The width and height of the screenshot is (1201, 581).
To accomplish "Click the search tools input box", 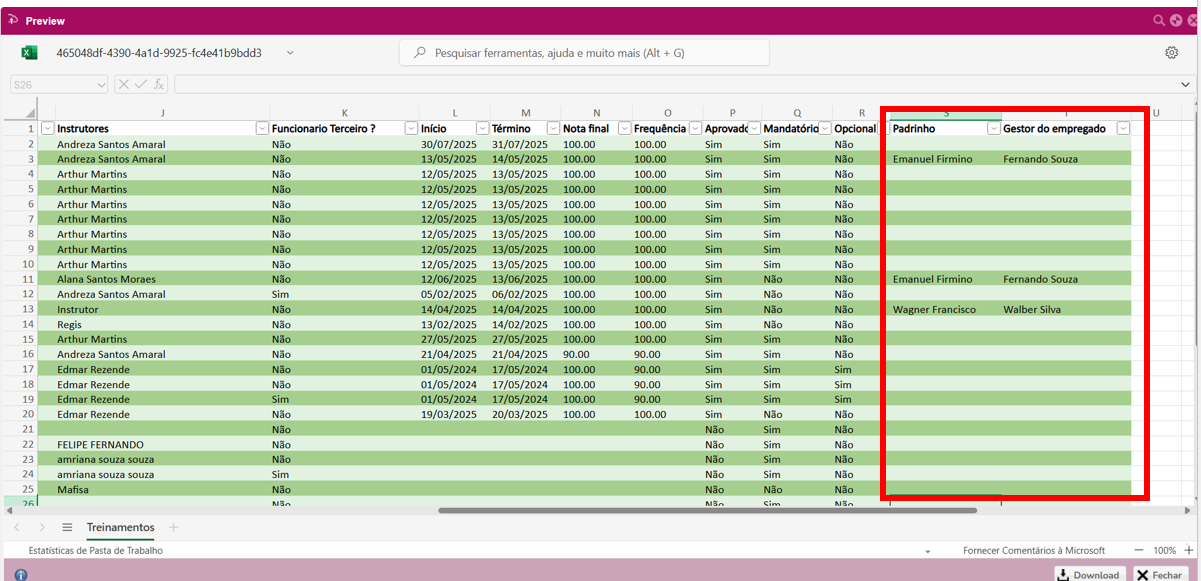I will [585, 53].
